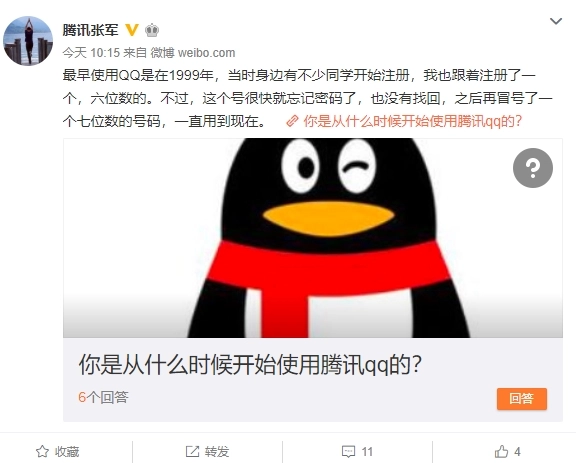The height and width of the screenshot is (463, 576).
Task: Click the yellow V verification badge
Action: click(132, 30)
